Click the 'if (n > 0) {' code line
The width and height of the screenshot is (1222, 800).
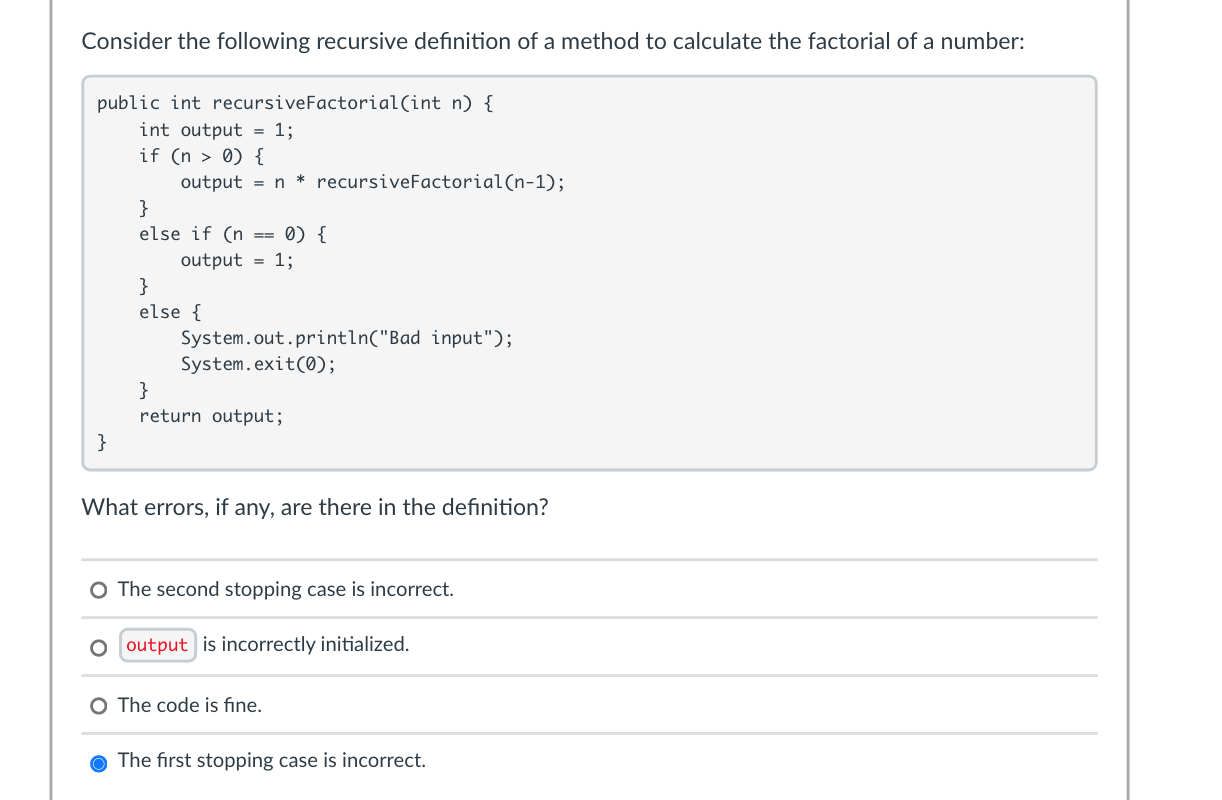point(202,155)
